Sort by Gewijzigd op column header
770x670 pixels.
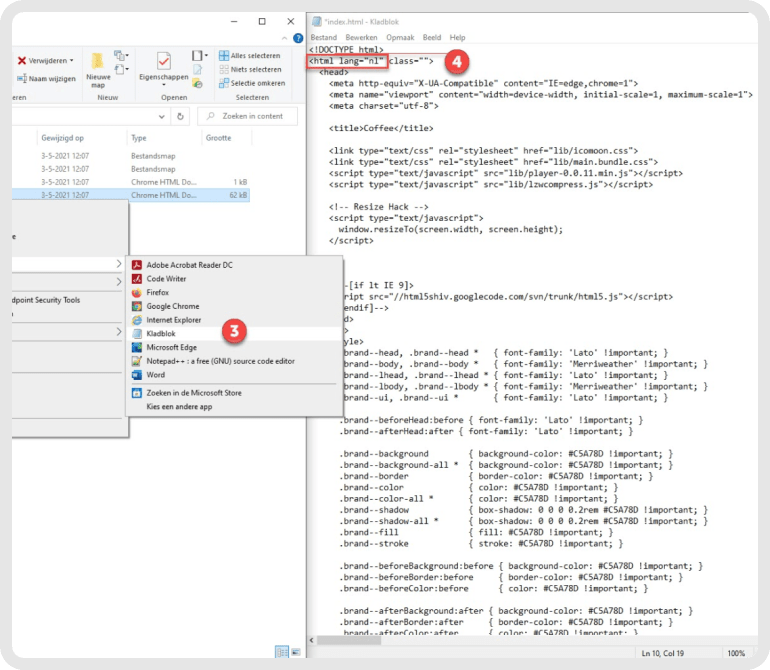(62, 138)
